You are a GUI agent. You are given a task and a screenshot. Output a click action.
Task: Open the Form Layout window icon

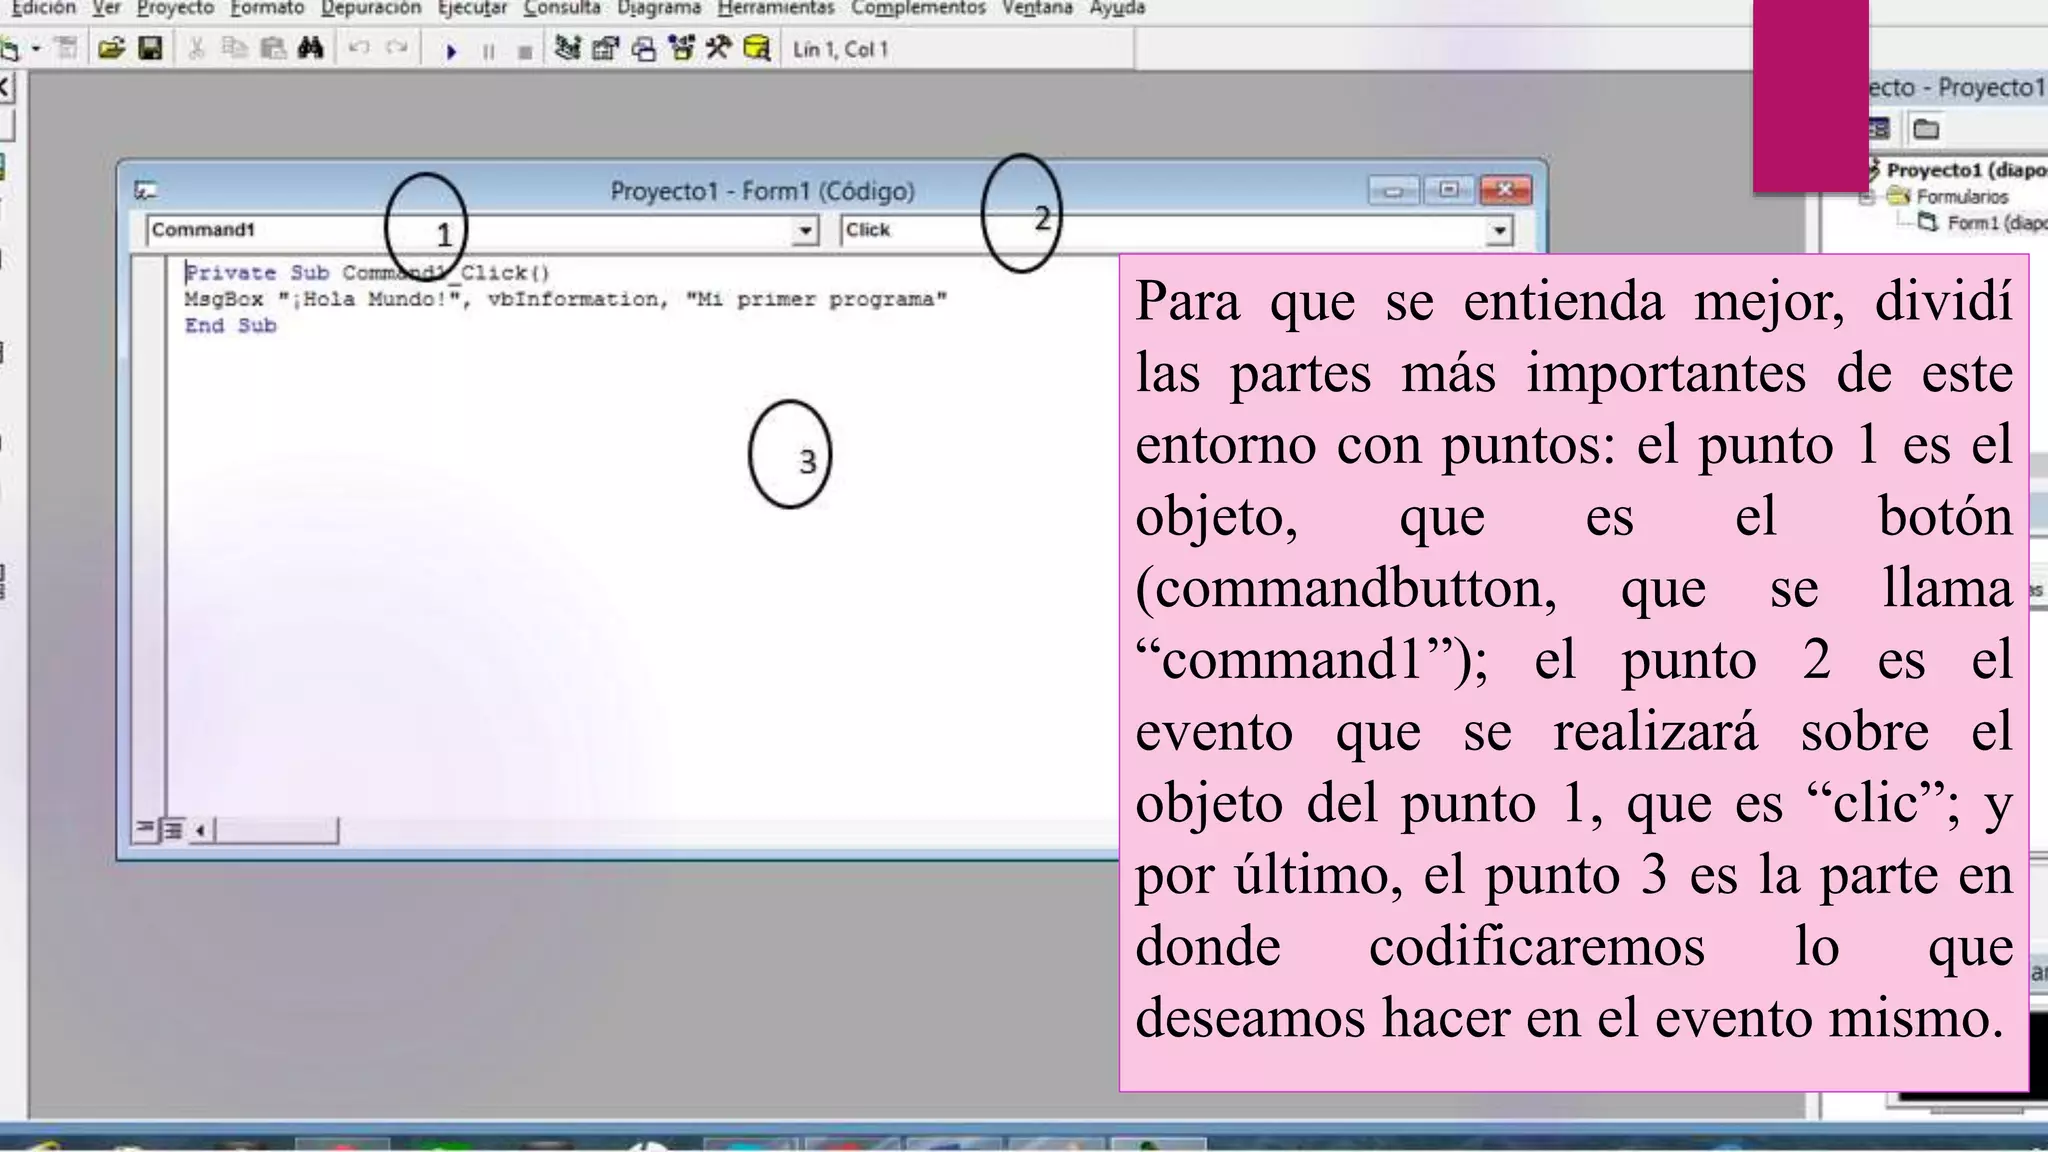click(x=644, y=48)
